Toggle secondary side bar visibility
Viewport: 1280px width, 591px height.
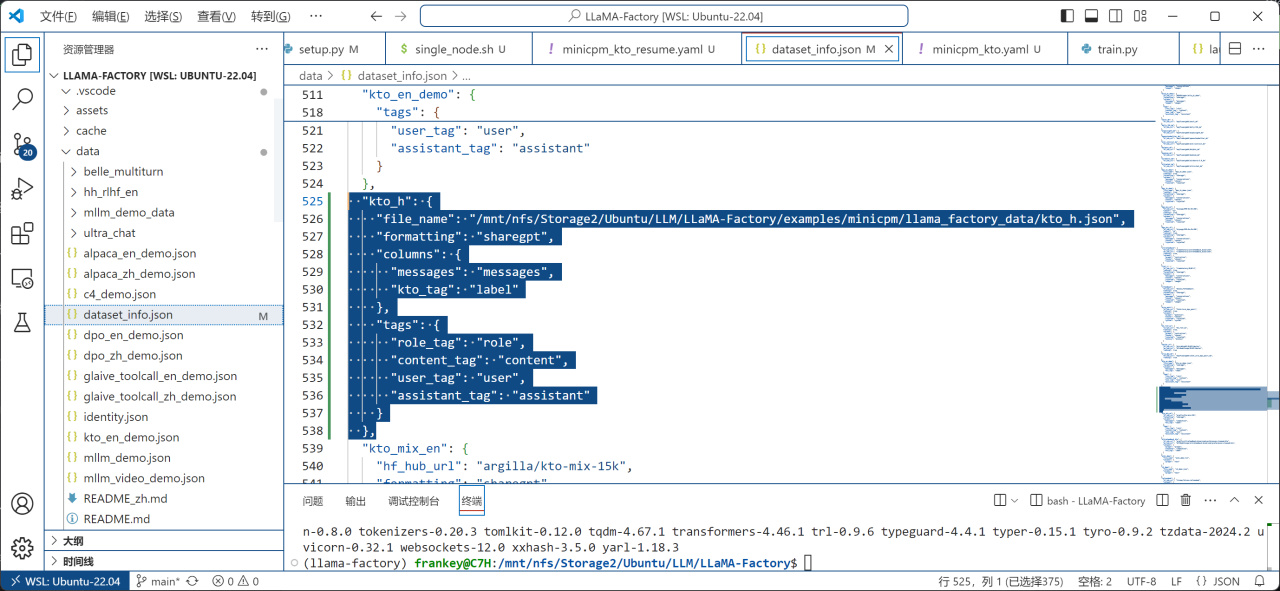click(1117, 16)
